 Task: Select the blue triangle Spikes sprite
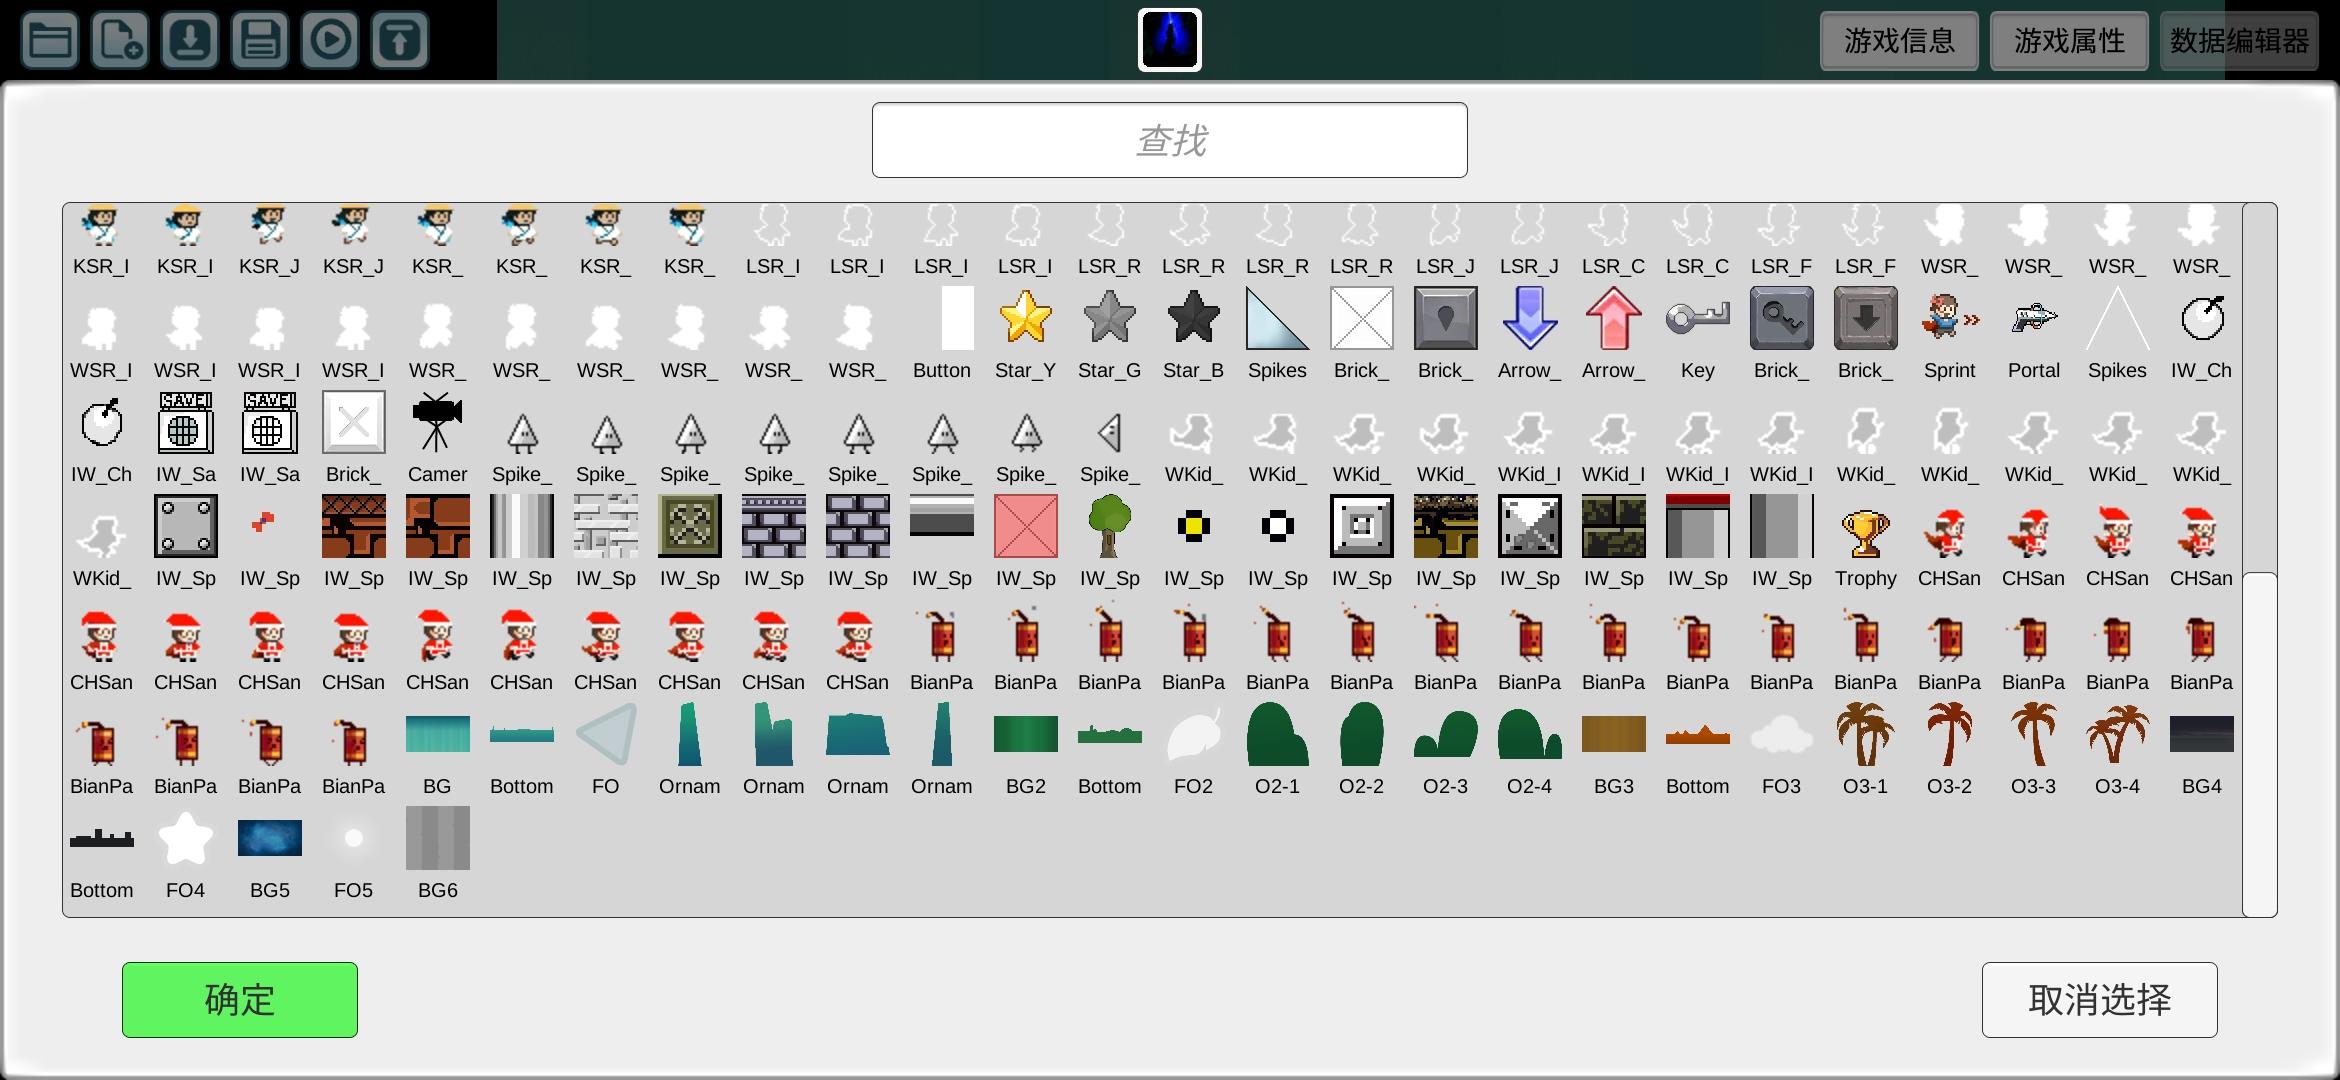(x=1278, y=318)
